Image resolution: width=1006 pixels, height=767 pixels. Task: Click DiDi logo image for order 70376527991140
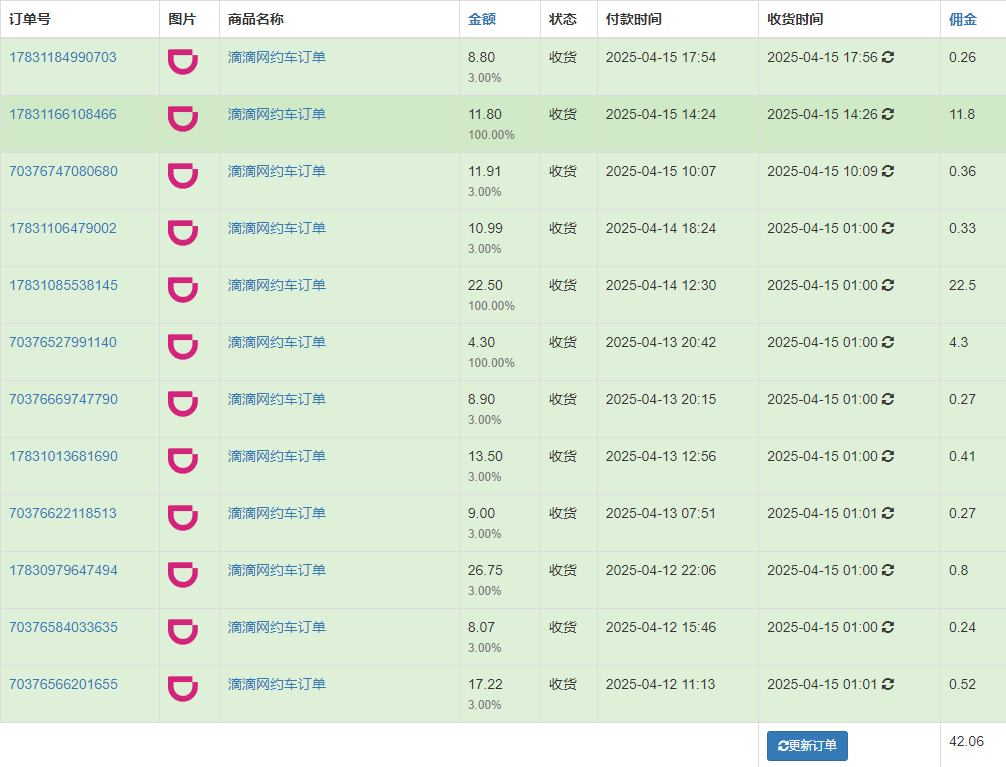183,347
